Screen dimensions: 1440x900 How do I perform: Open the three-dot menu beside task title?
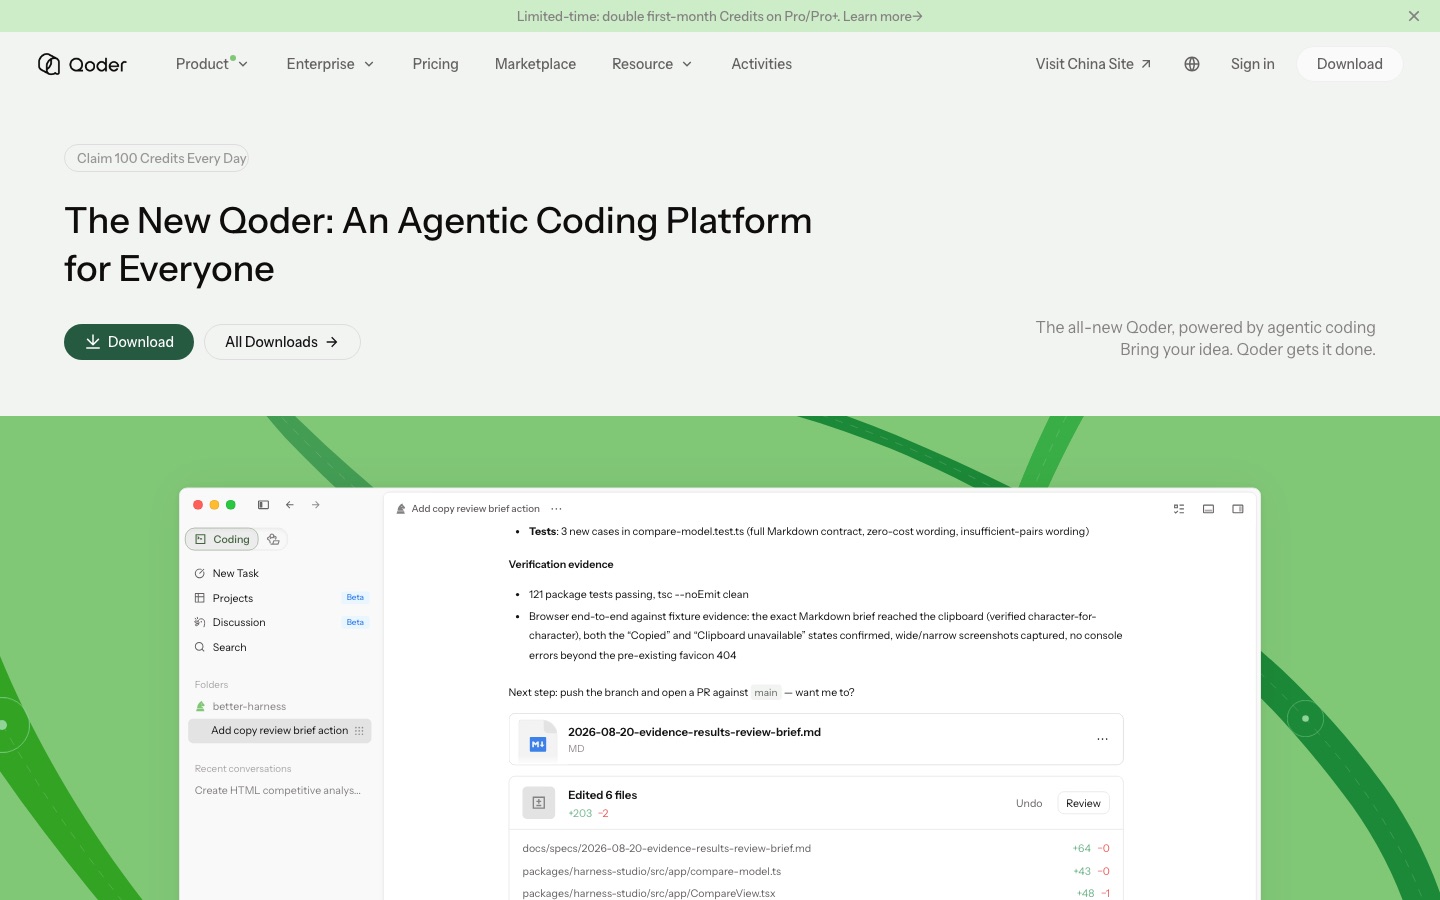[x=556, y=509]
